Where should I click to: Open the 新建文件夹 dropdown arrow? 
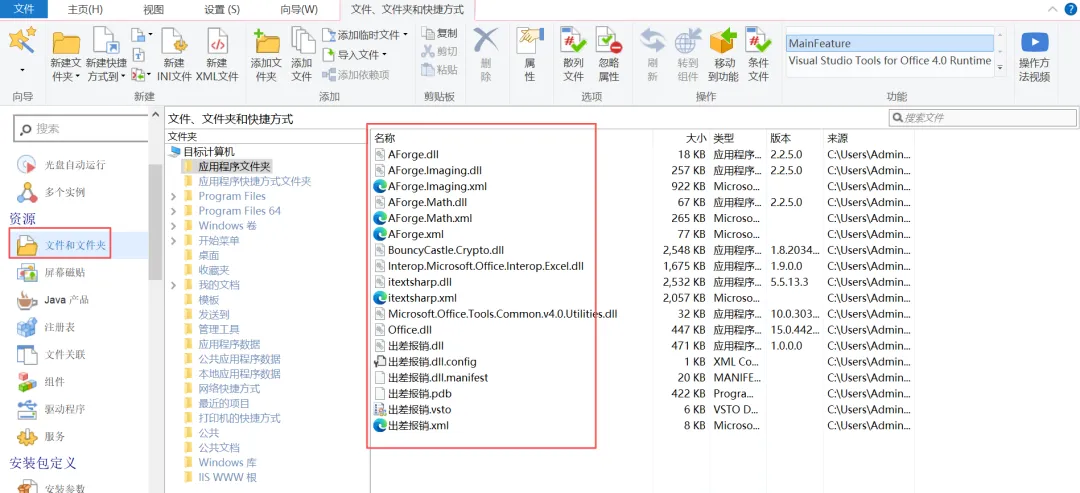pyautogui.click(x=77, y=76)
